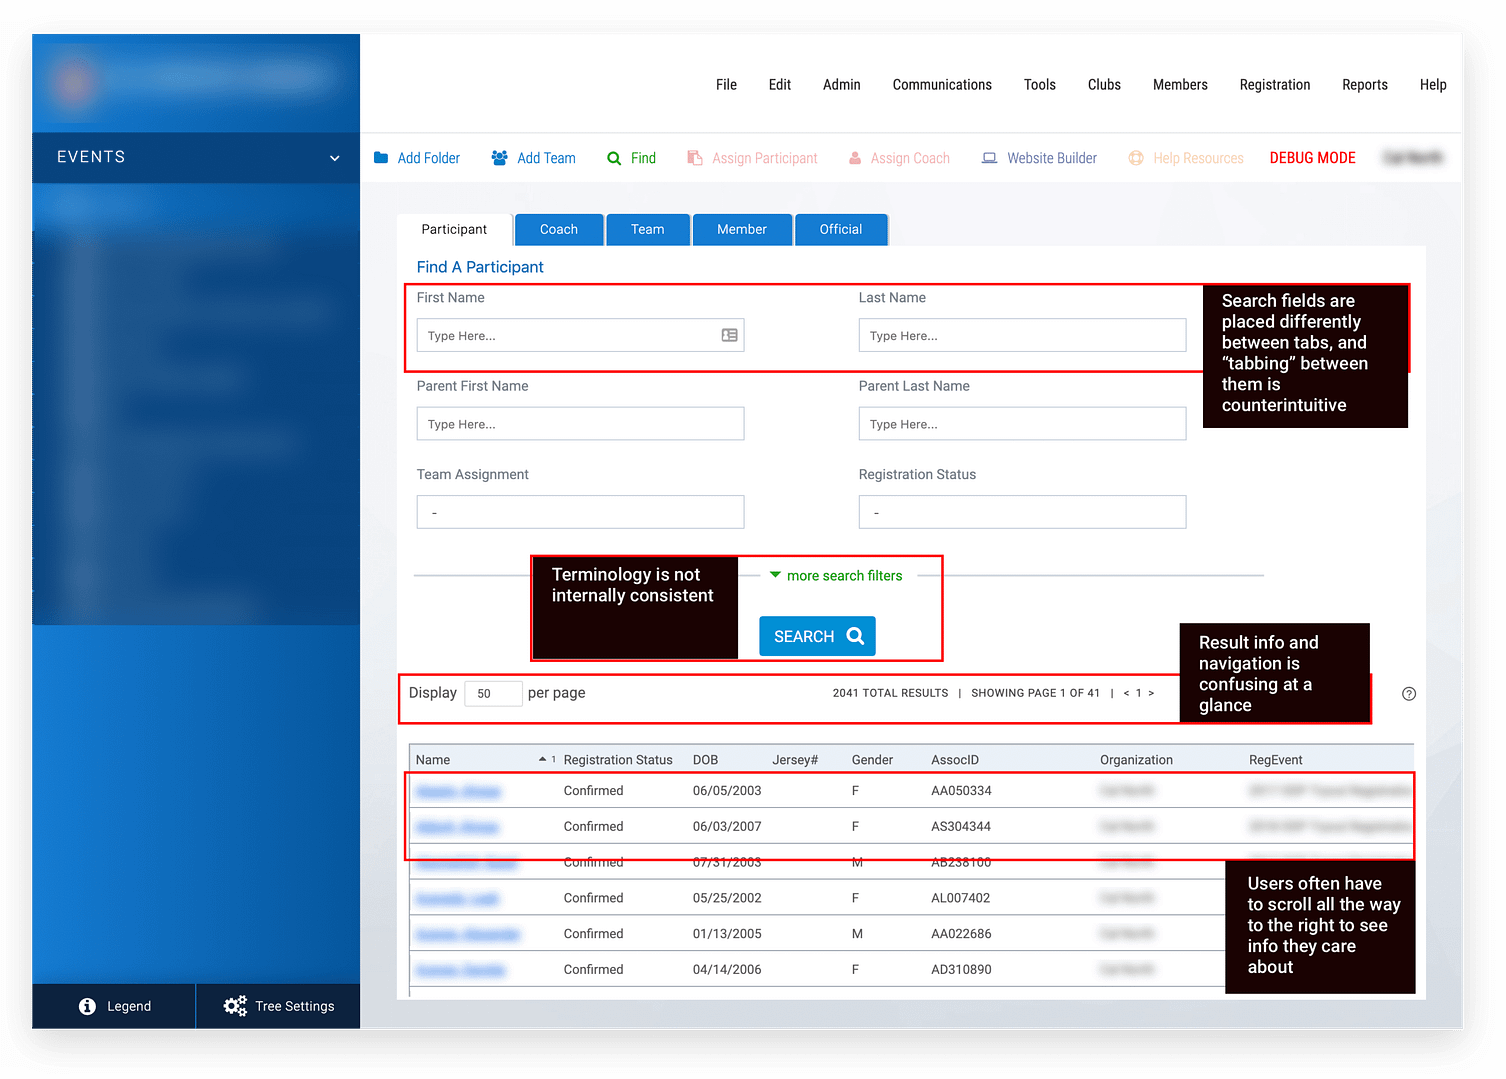Viewport: 1506px width, 1079px height.
Task: Click DEBUG MODE text
Action: [x=1313, y=158]
